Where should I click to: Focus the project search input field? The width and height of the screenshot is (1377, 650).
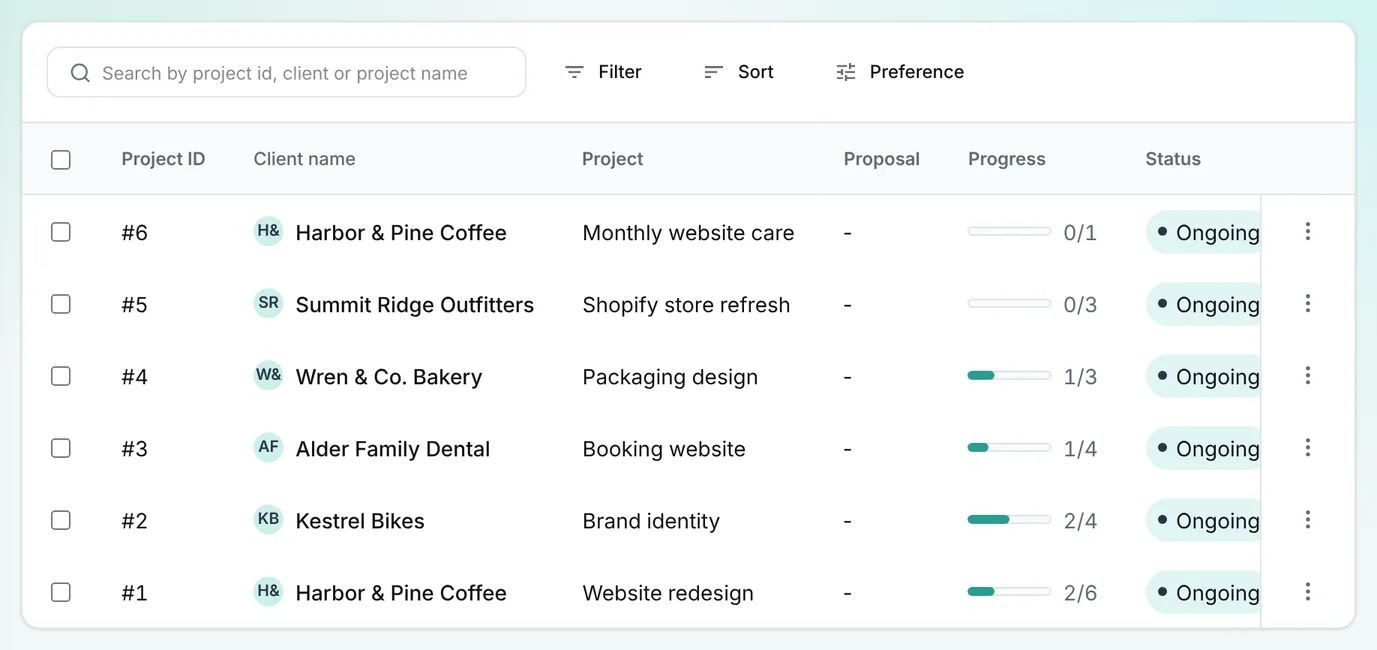tap(286, 72)
